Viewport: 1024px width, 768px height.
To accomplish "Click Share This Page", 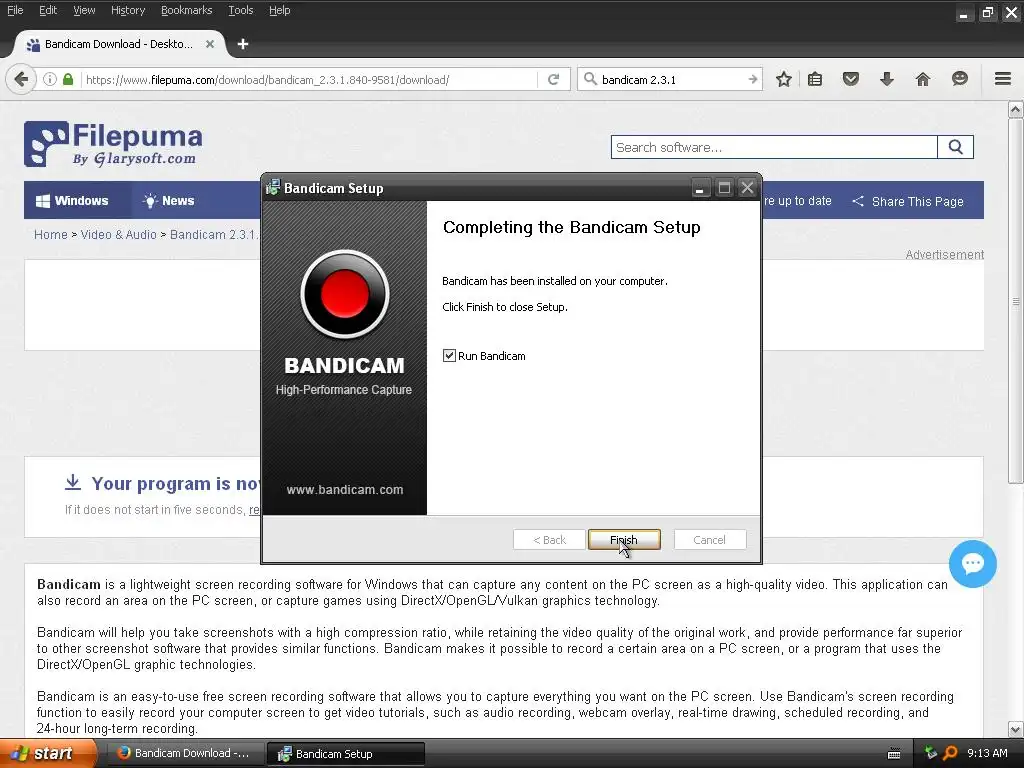I will [908, 201].
